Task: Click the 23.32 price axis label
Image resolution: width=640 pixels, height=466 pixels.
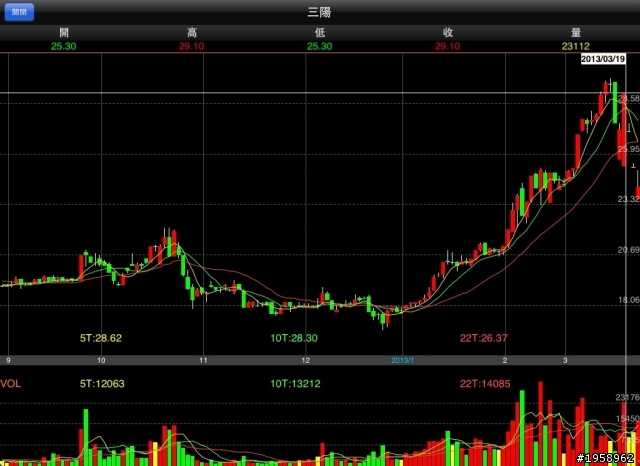Action: click(x=629, y=199)
